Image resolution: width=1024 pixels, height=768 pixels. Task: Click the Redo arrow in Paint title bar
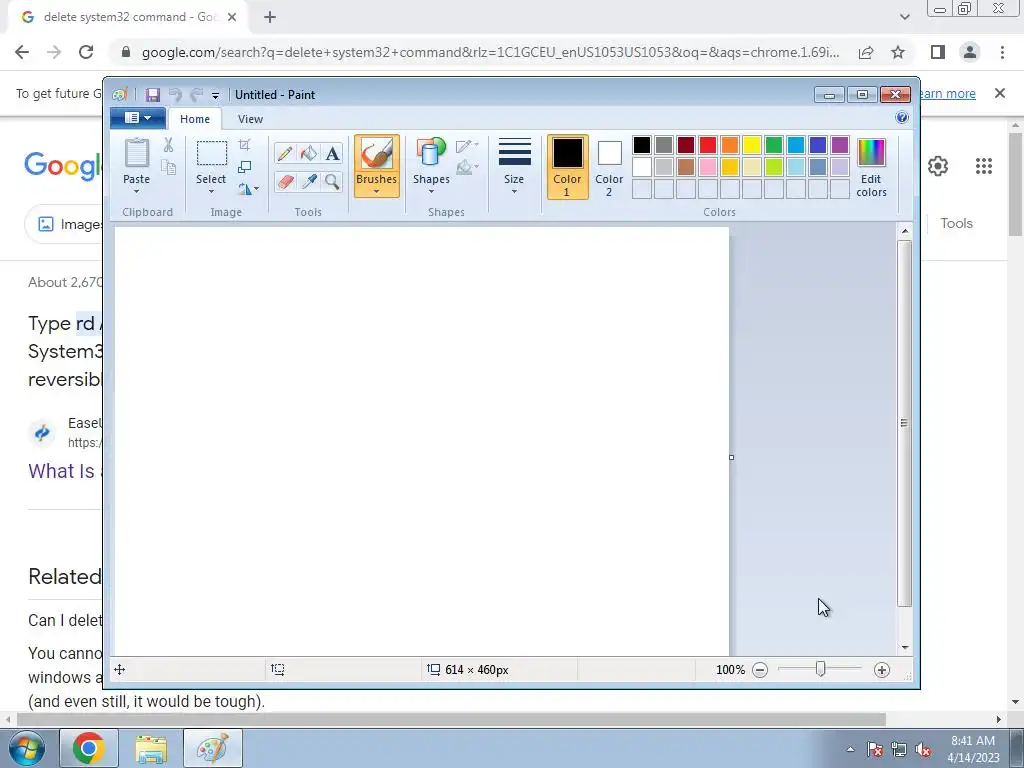point(196,95)
